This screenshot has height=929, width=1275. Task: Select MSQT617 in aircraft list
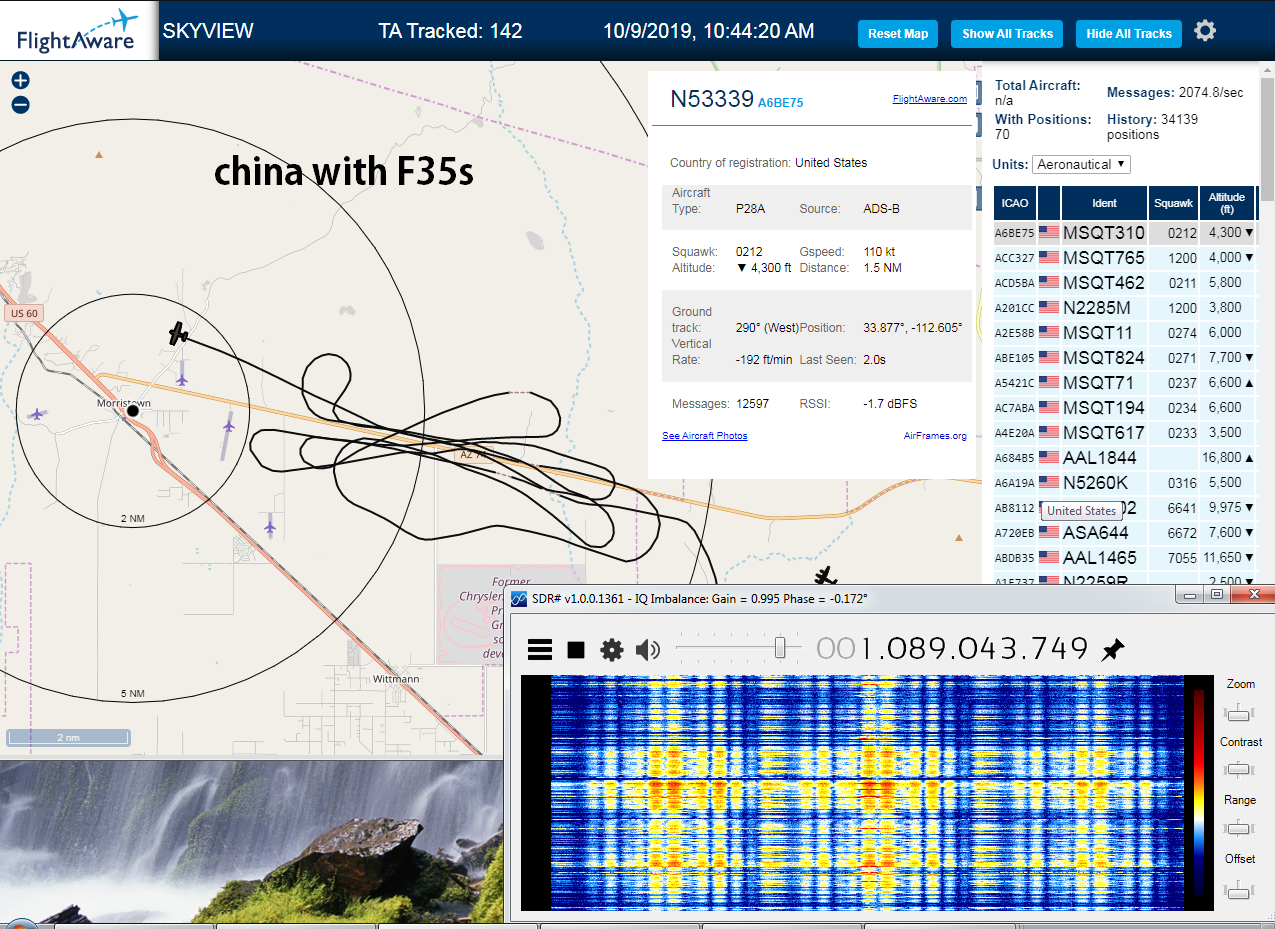tap(1104, 433)
